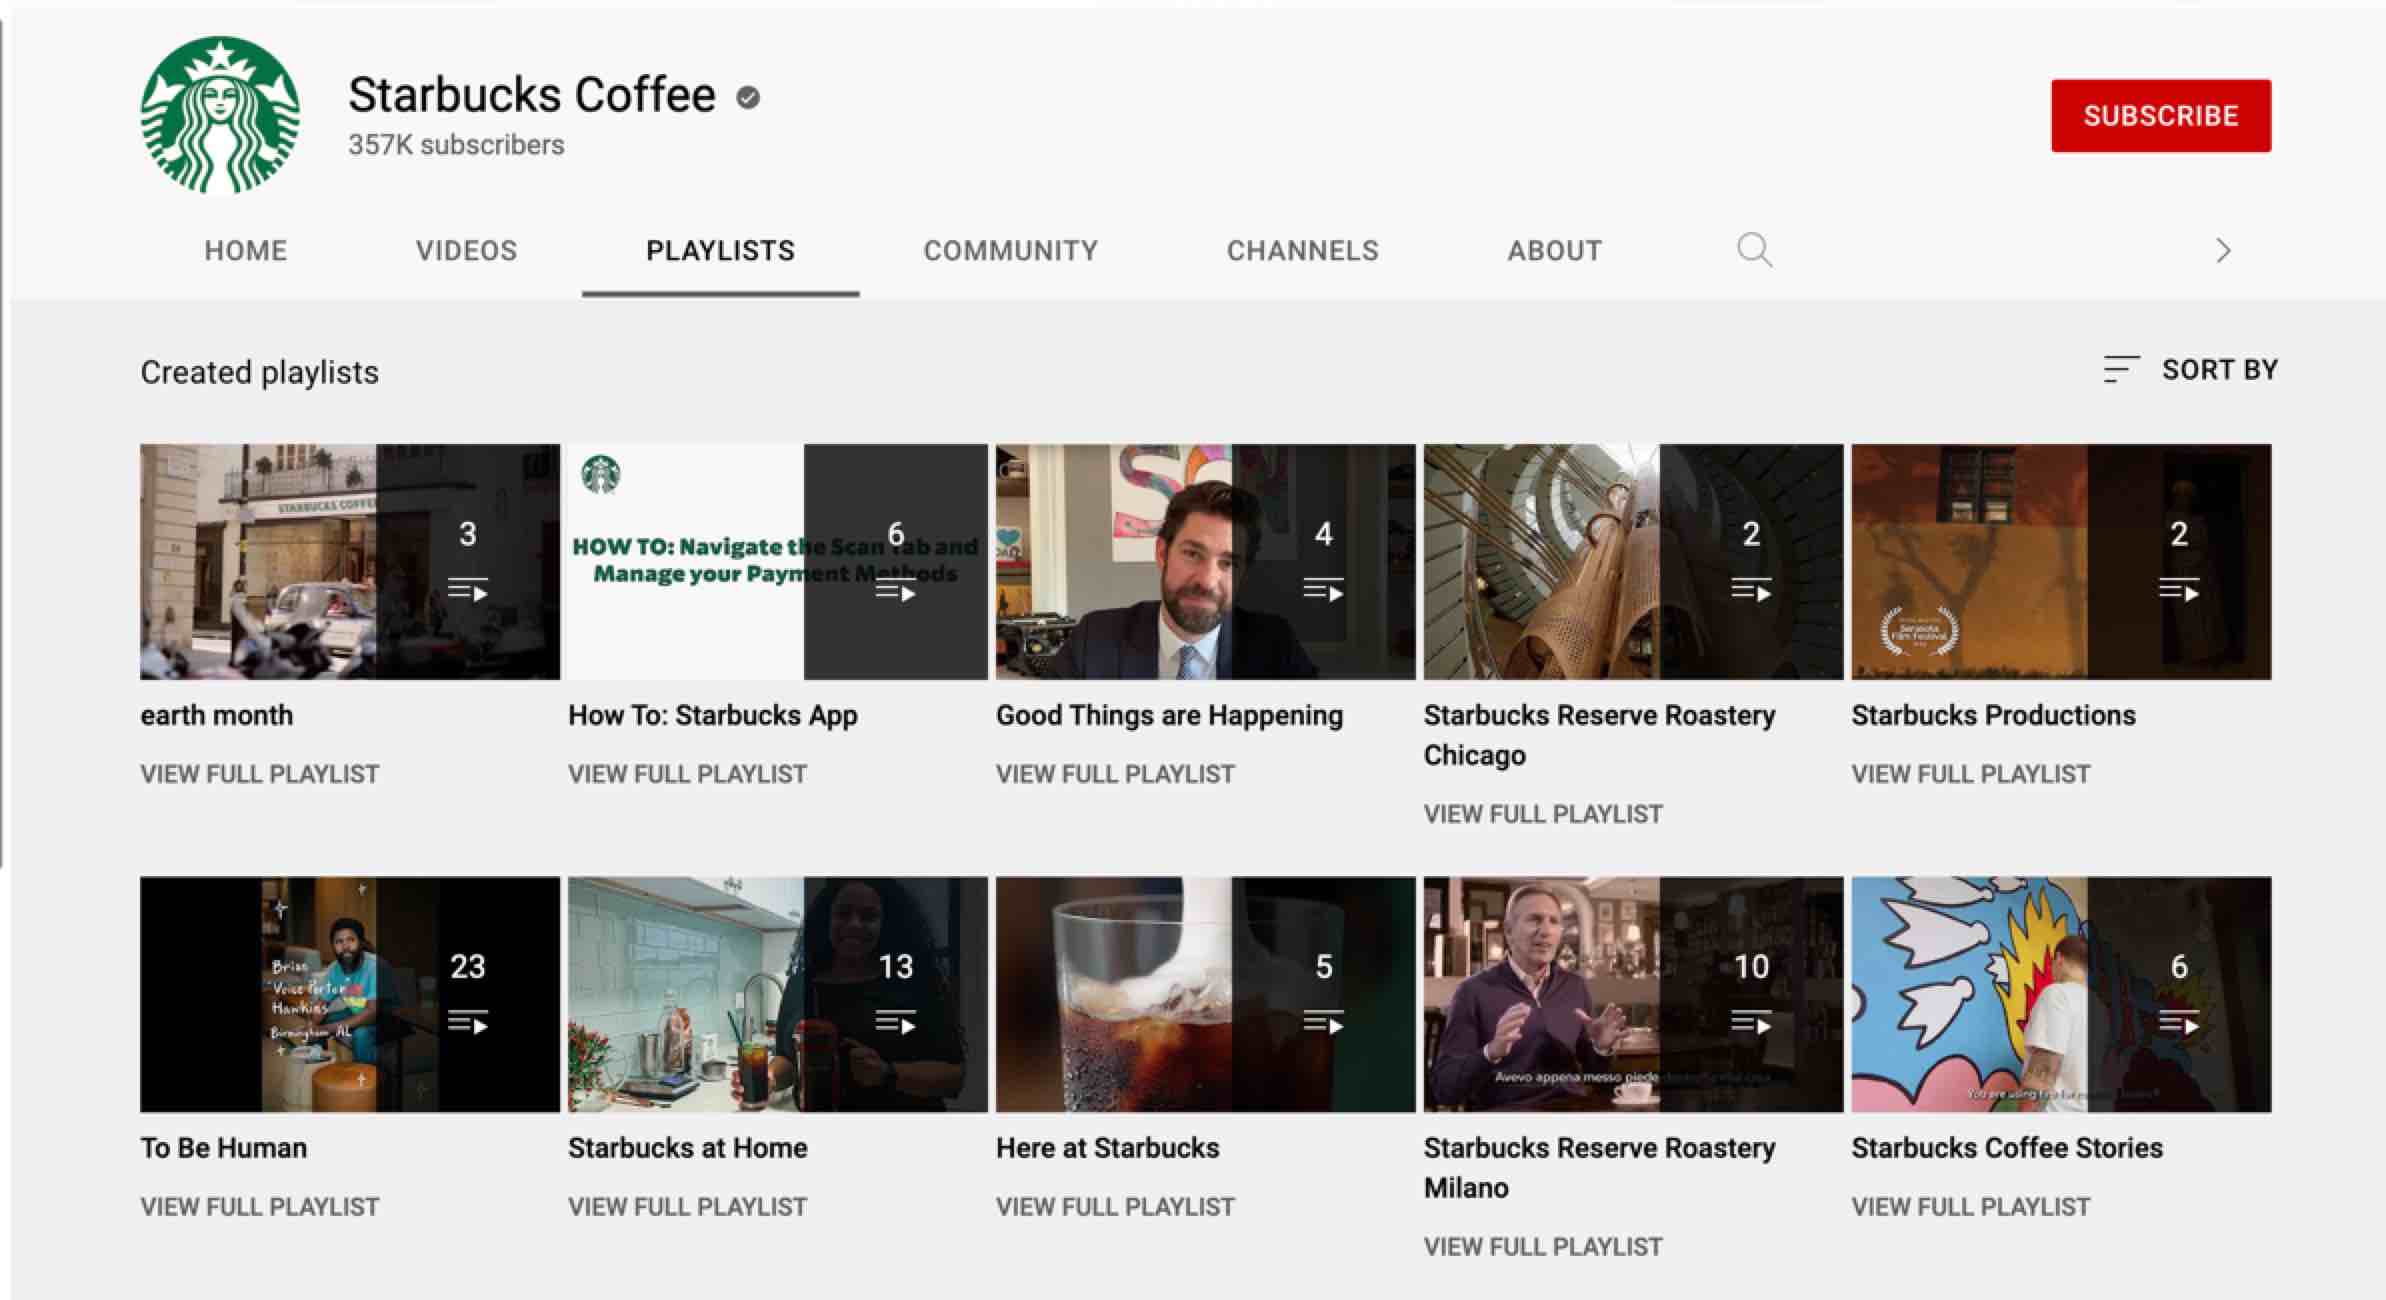
Task: Open the How To: Starbucks App thumbnail
Action: pos(778,562)
